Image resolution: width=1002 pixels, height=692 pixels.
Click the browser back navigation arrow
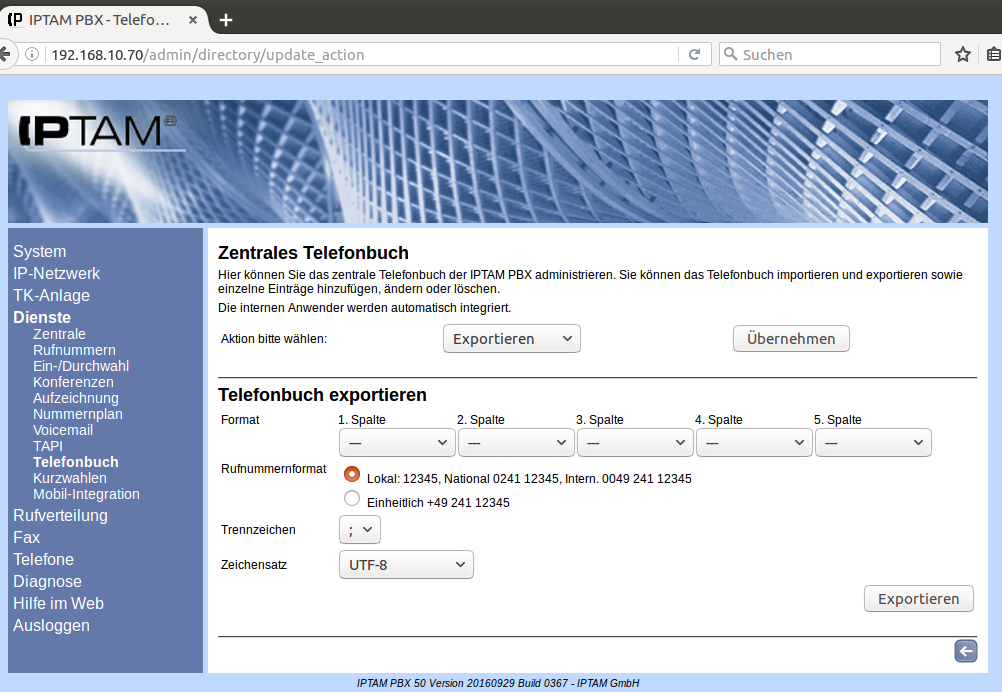[x=5, y=54]
